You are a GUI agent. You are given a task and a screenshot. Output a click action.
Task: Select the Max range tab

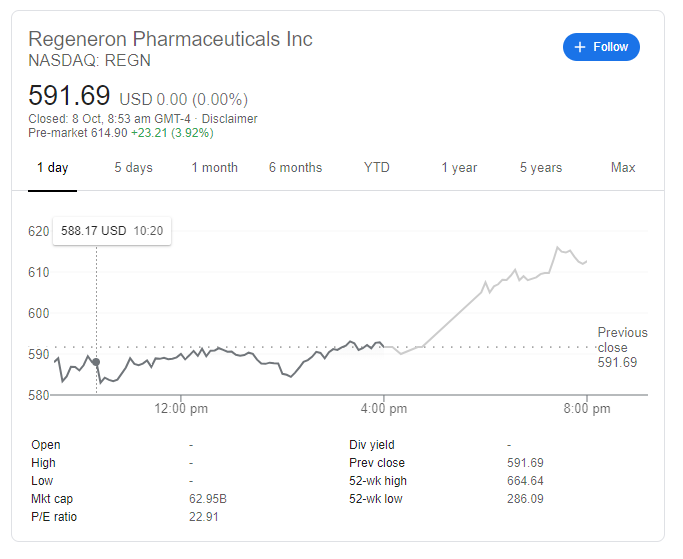coord(623,168)
